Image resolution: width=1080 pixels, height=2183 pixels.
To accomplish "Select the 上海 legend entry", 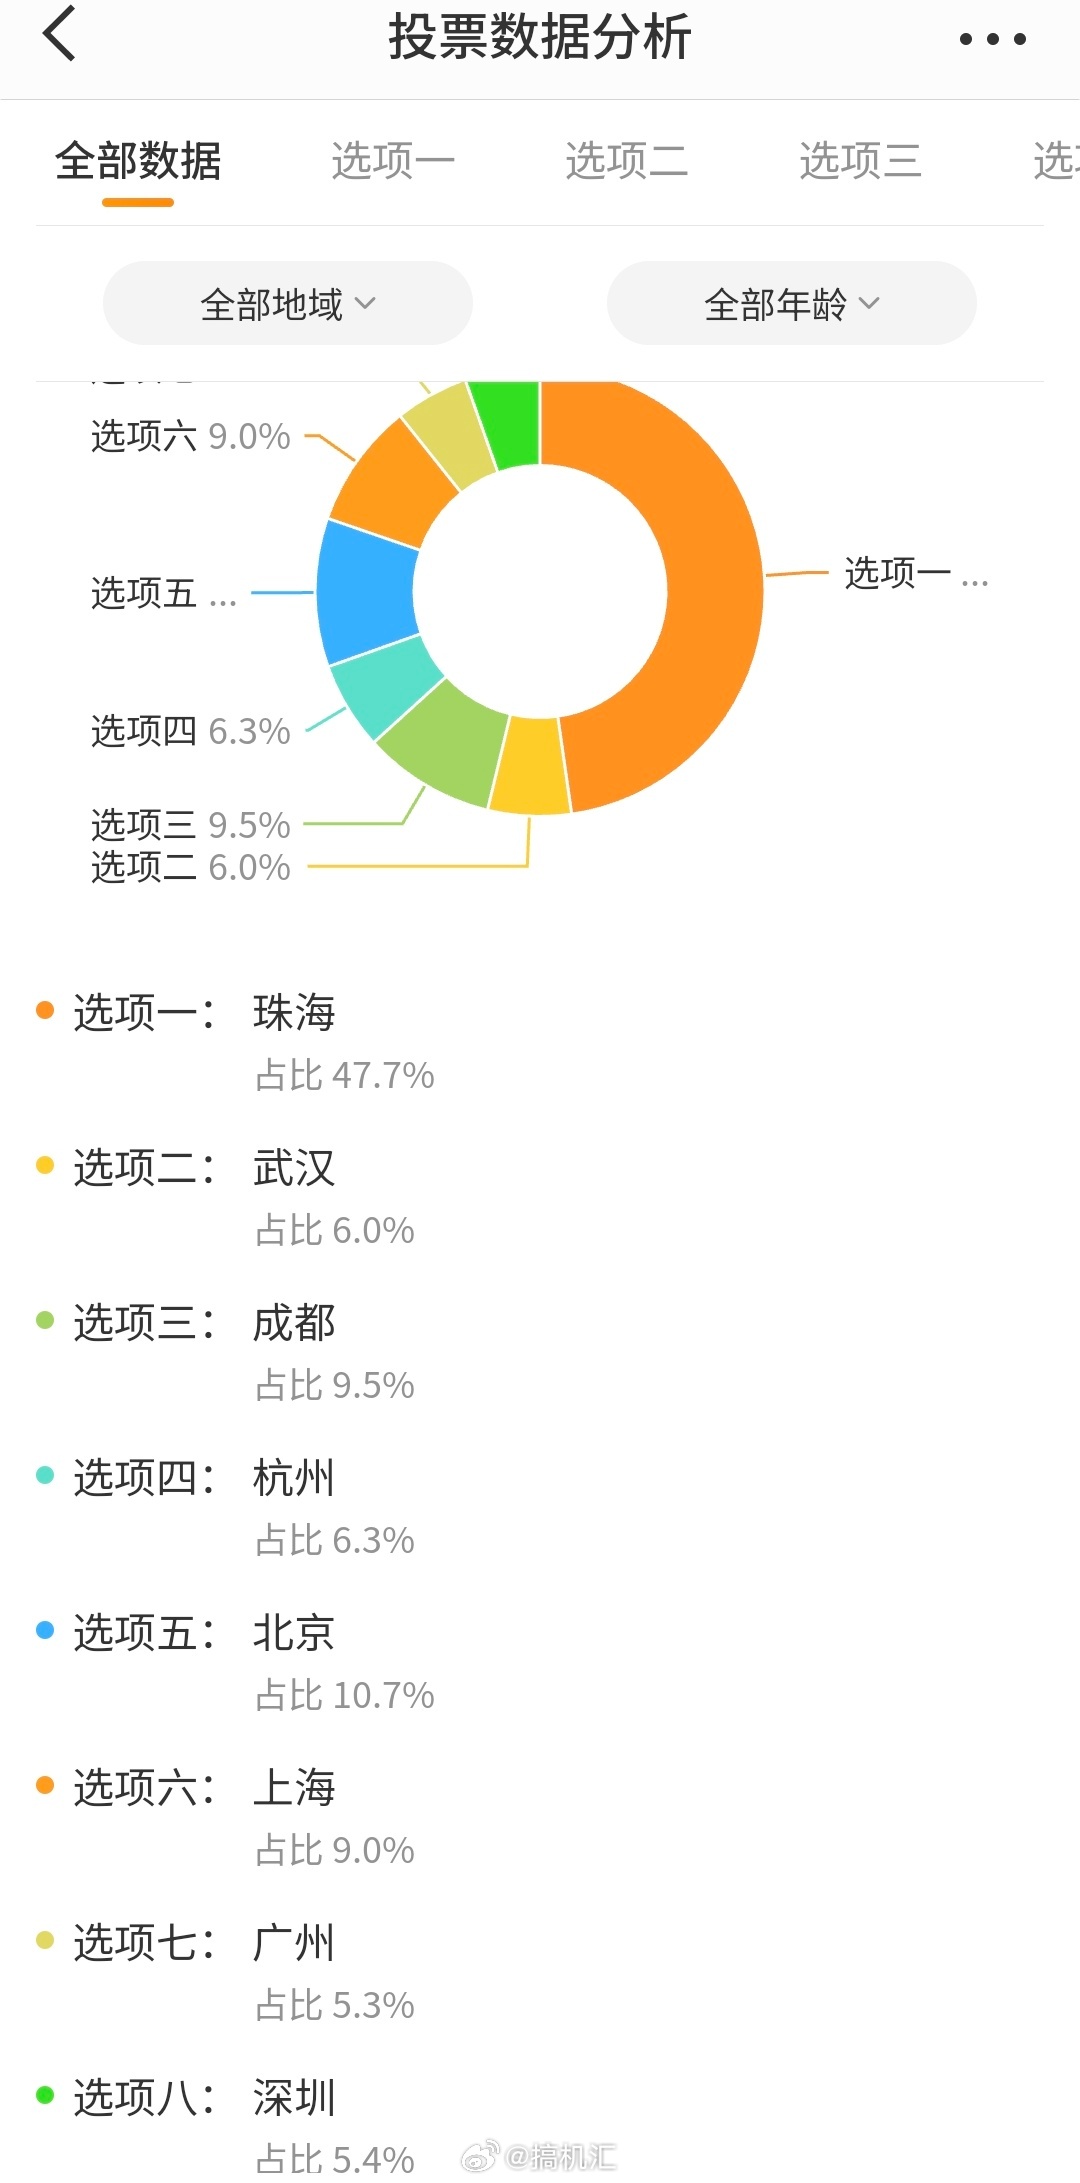I will 294,1788.
